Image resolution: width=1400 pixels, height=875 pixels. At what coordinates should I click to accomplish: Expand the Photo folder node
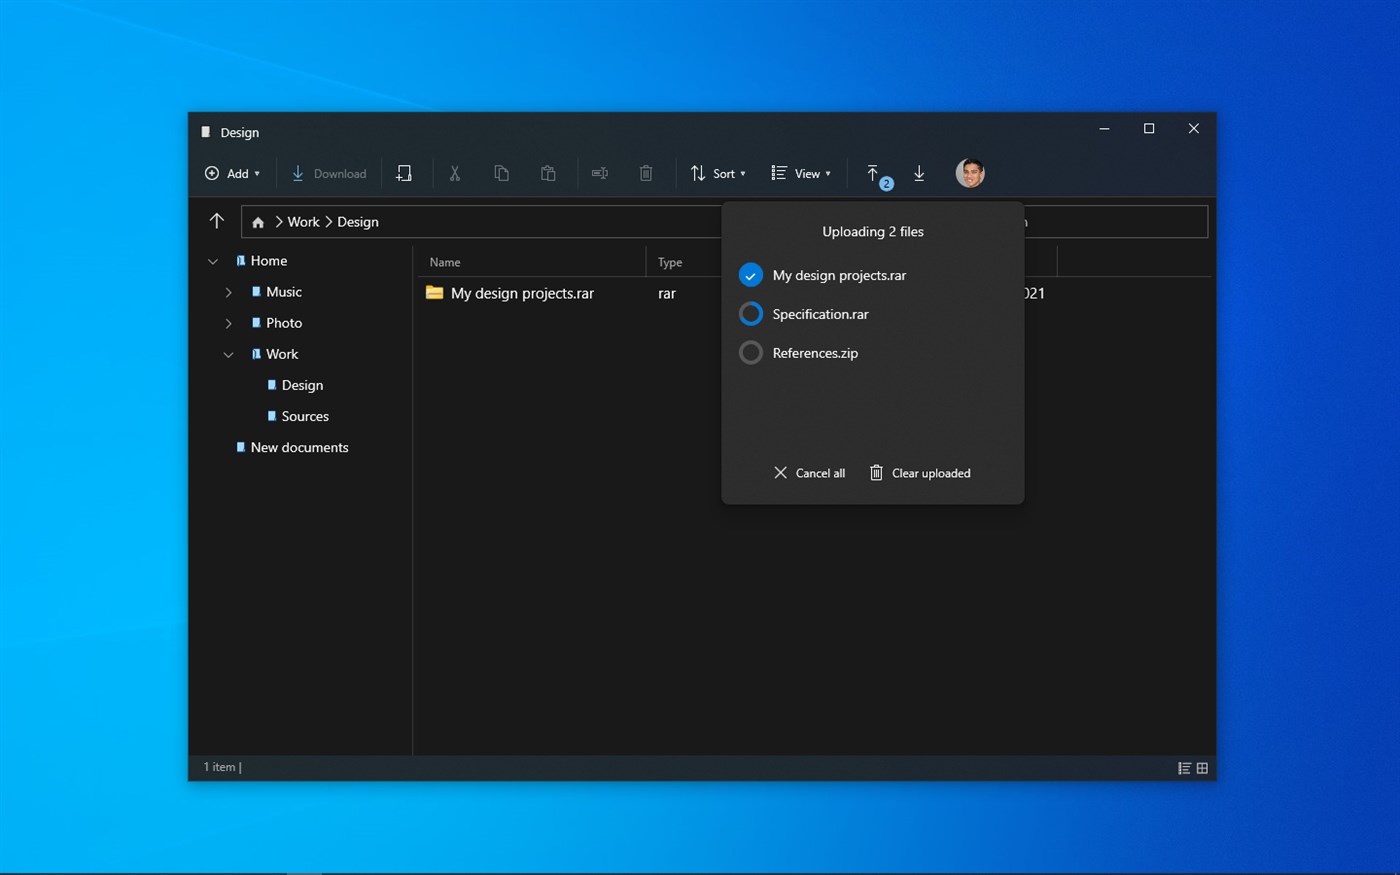(x=228, y=323)
